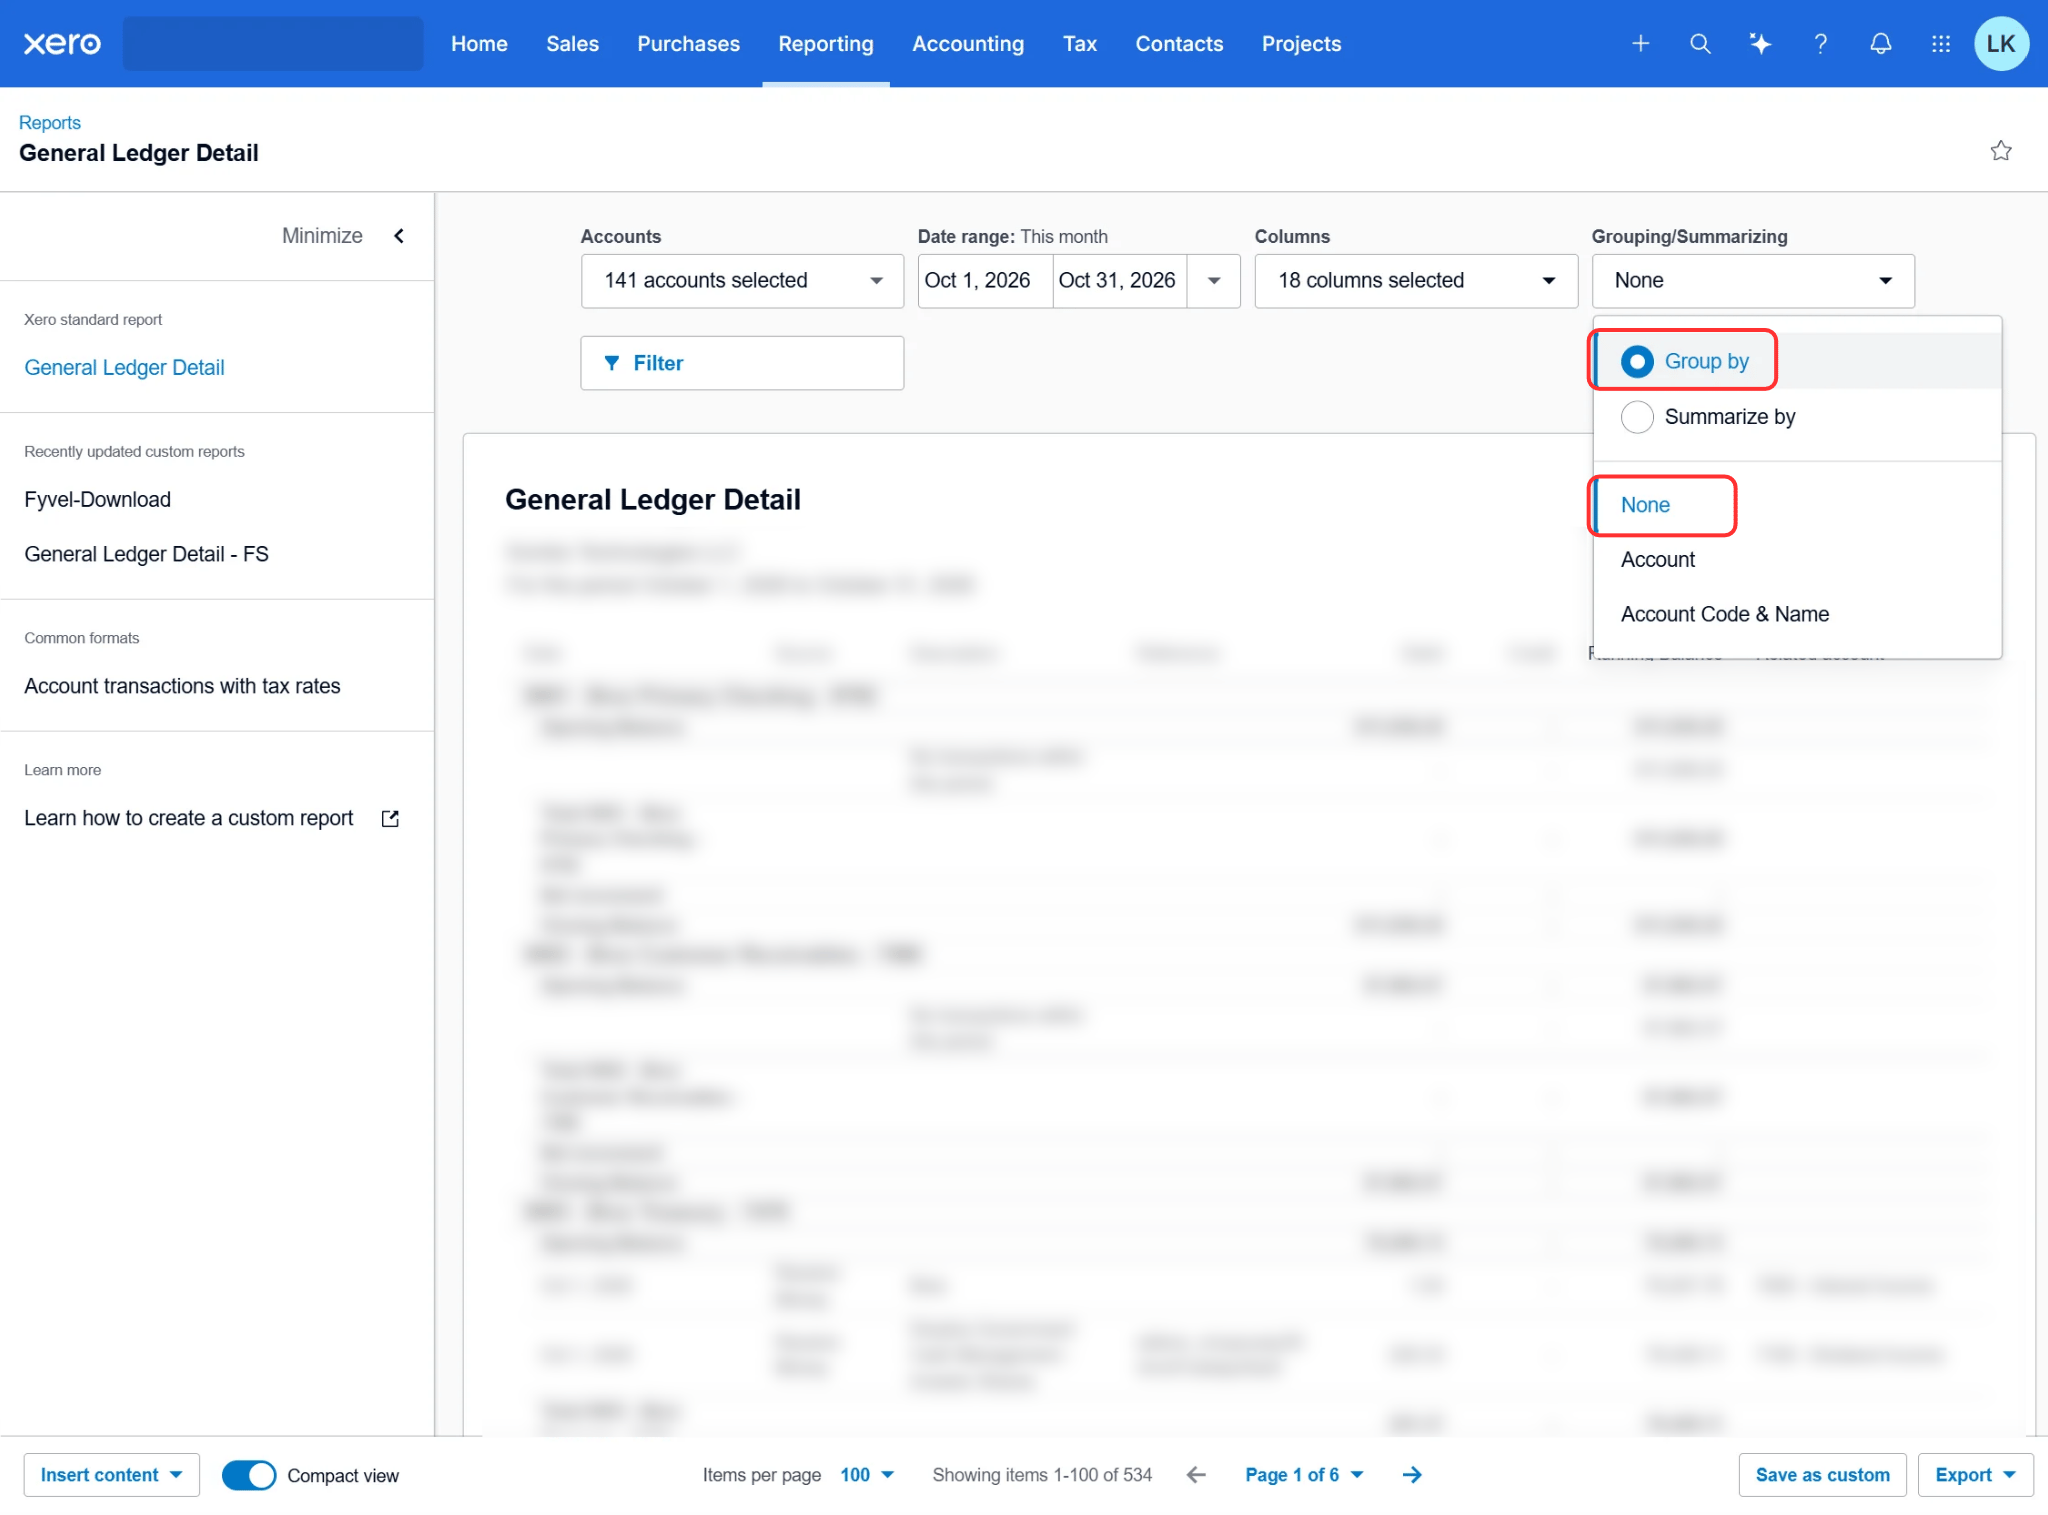The height and width of the screenshot is (1515, 2048).
Task: Open the Purchases menu
Action: pyautogui.click(x=689, y=44)
